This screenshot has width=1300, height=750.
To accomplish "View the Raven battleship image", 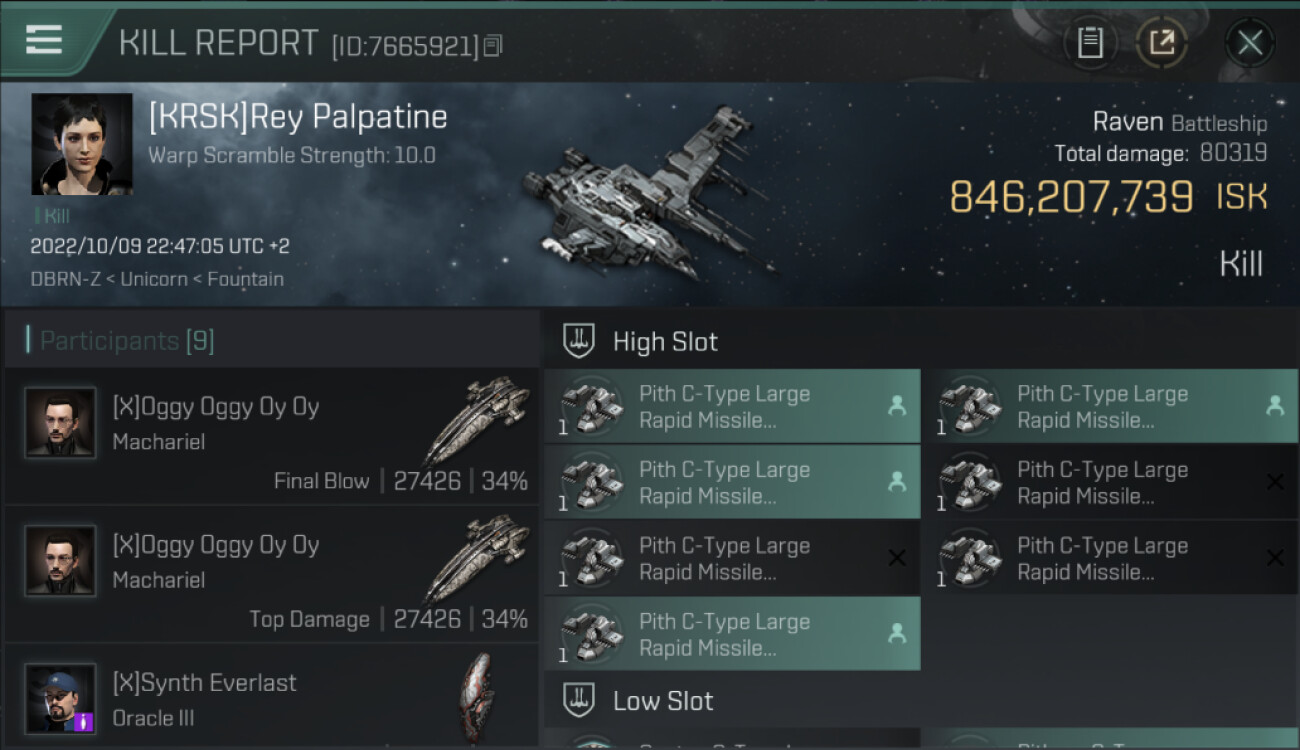I will click(x=645, y=195).
